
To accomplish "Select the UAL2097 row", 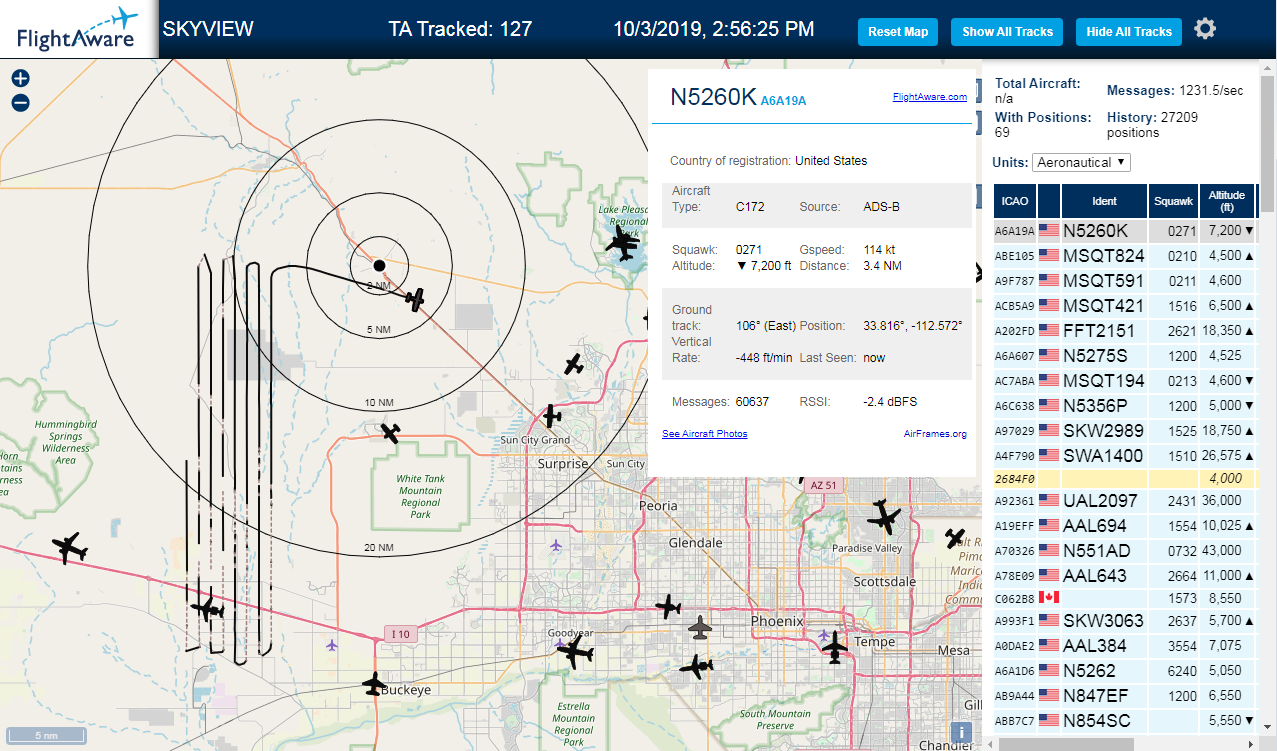I will pyautogui.click(x=1126, y=500).
